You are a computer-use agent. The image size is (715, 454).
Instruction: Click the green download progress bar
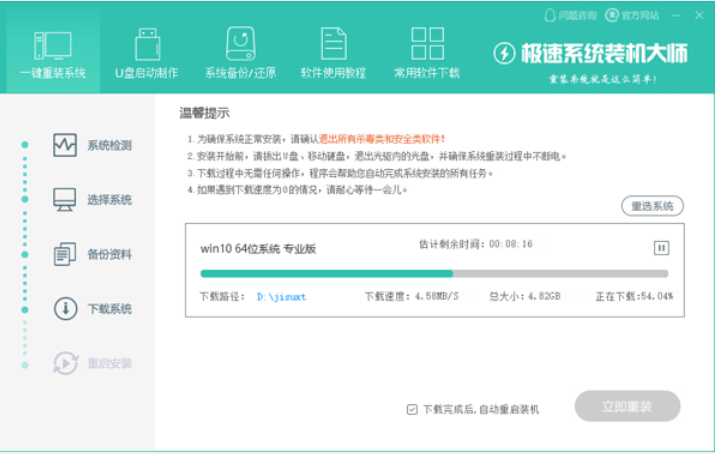[434, 273]
